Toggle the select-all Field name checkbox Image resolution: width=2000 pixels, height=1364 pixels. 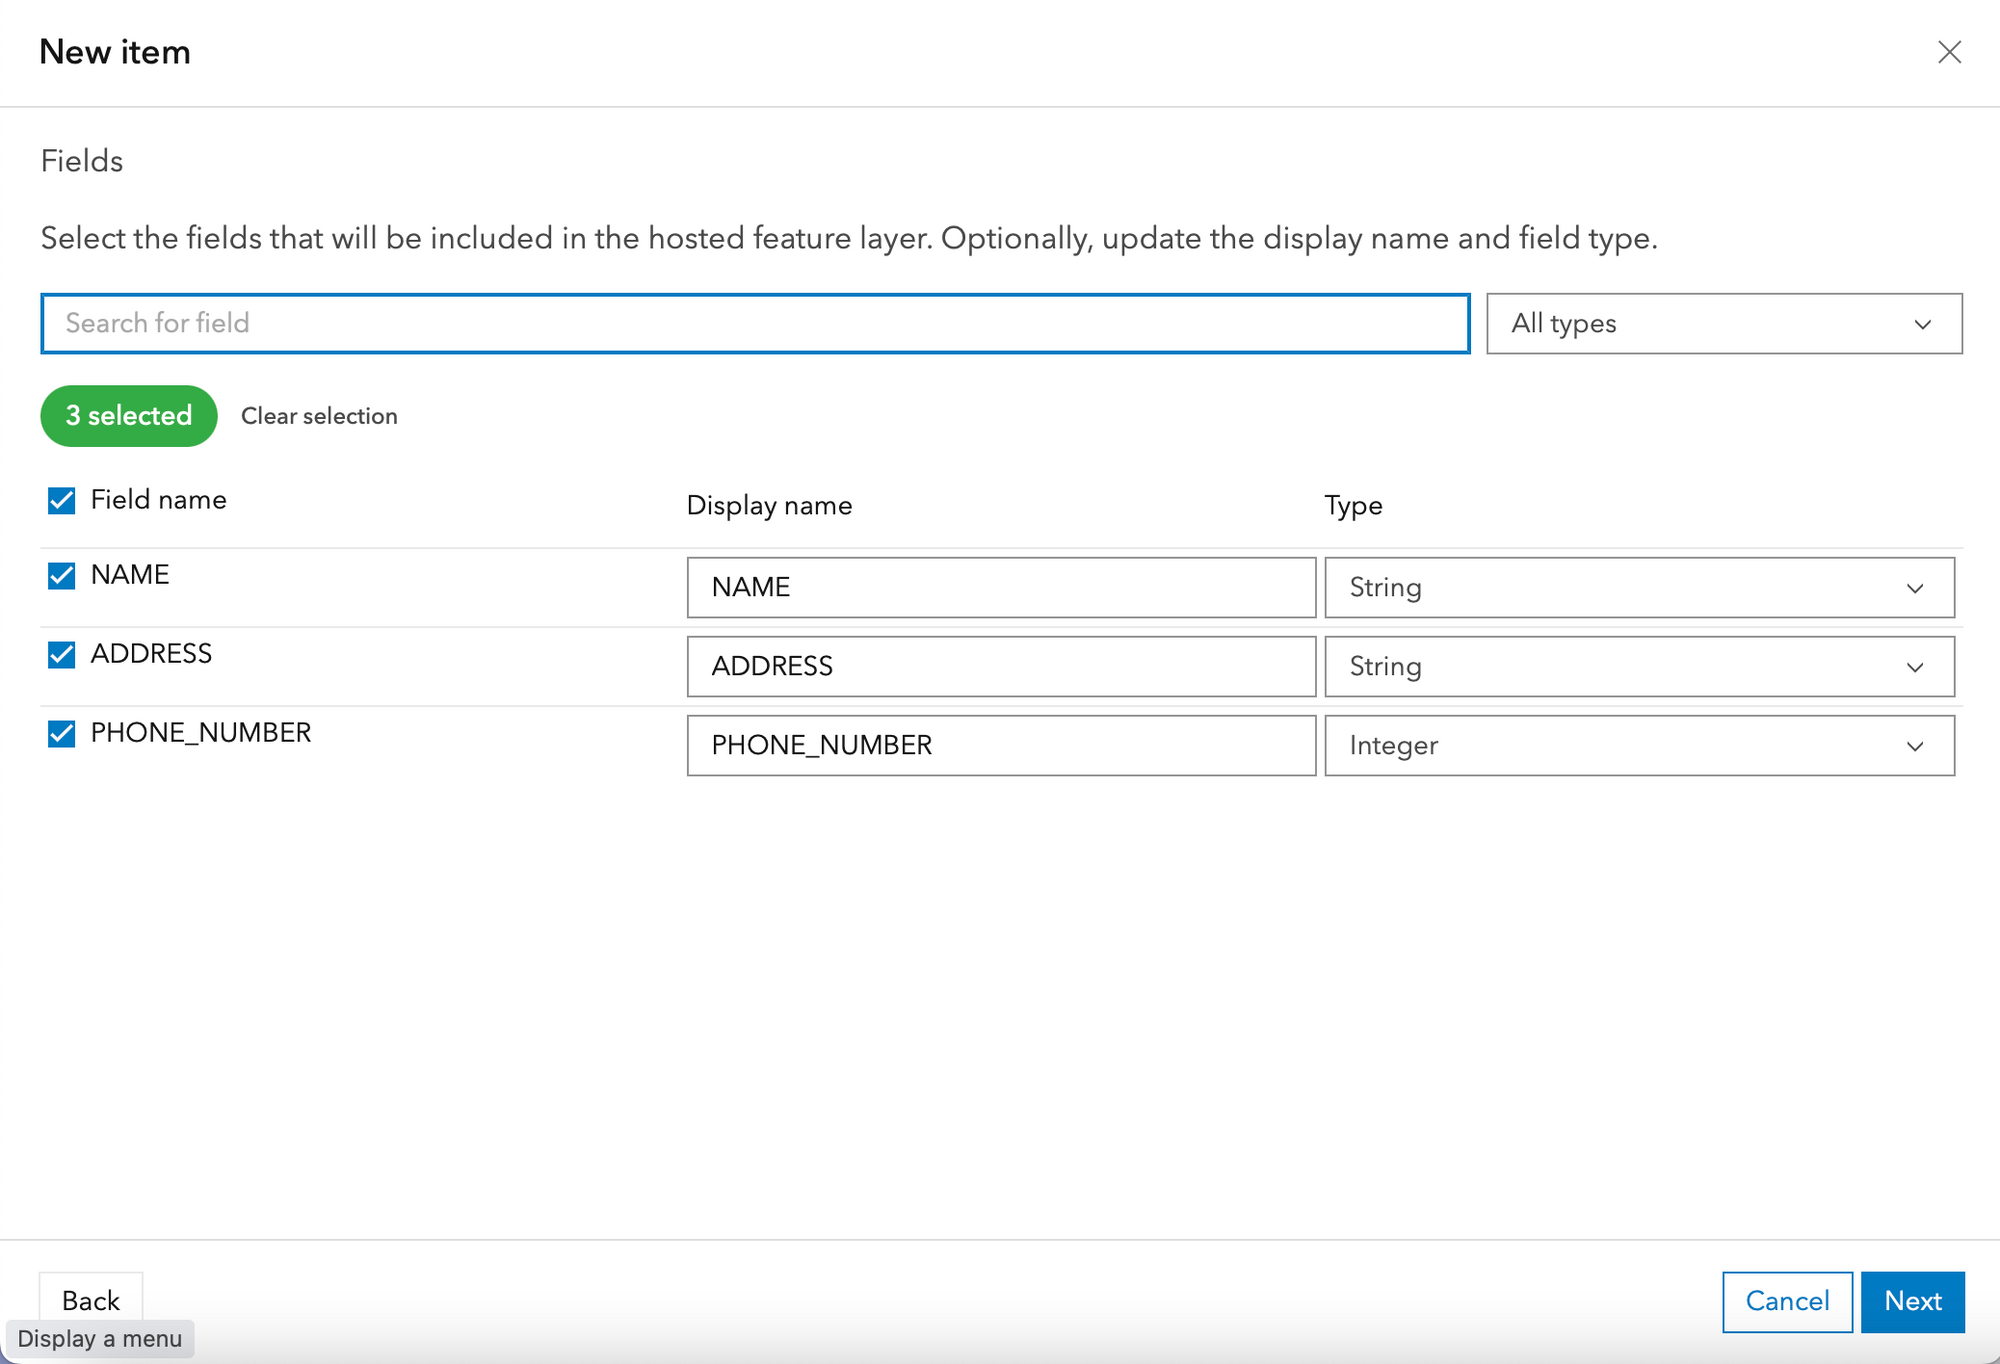(62, 500)
